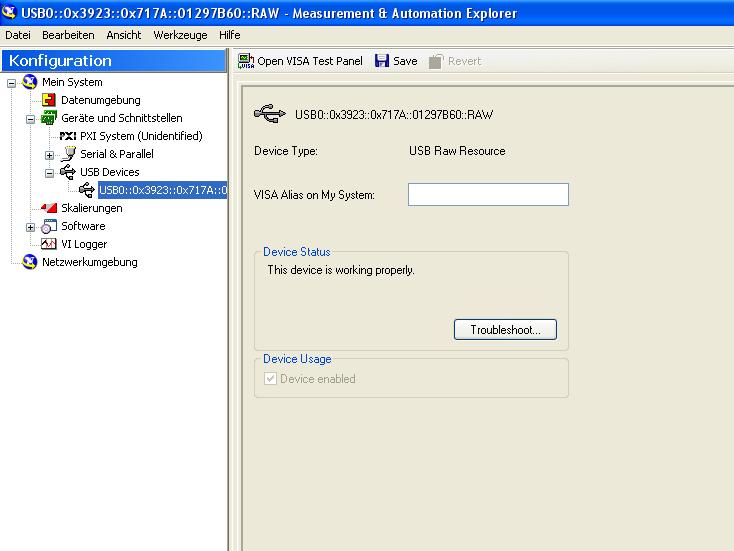Toggle the Device enabled checkbox
The image size is (734, 551).
coord(270,378)
